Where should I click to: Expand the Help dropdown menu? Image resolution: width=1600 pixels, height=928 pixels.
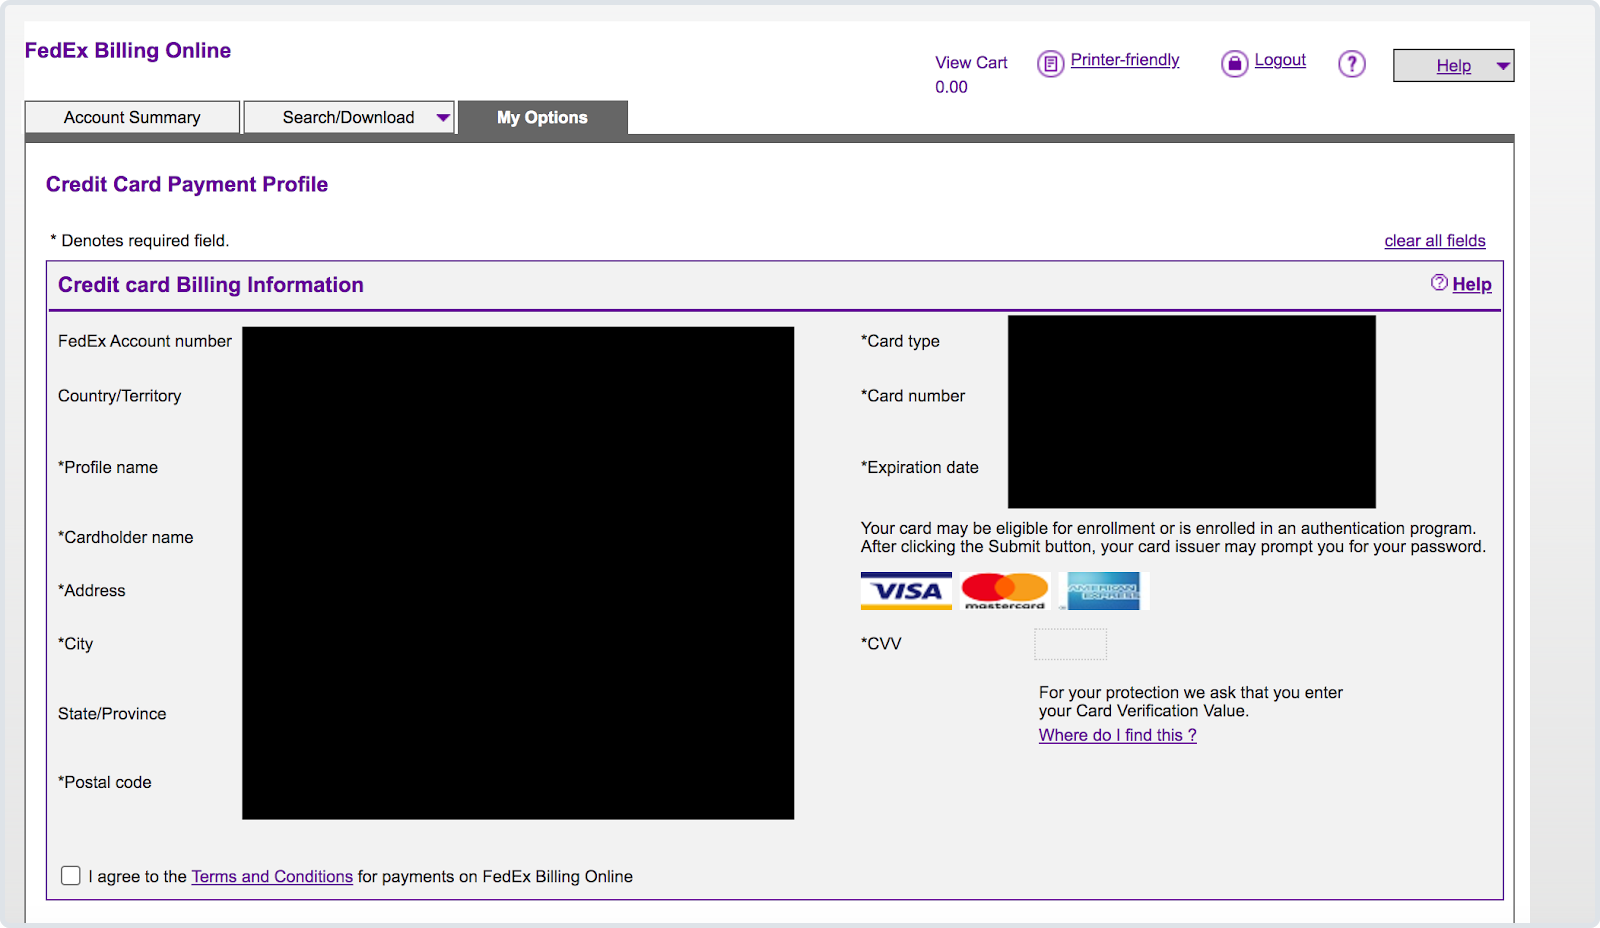tap(1453, 66)
